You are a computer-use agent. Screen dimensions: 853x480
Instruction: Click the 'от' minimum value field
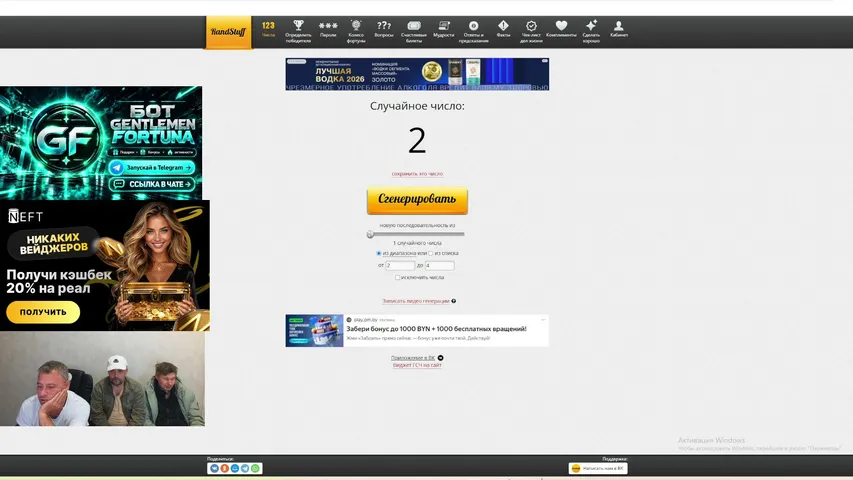tap(400, 266)
